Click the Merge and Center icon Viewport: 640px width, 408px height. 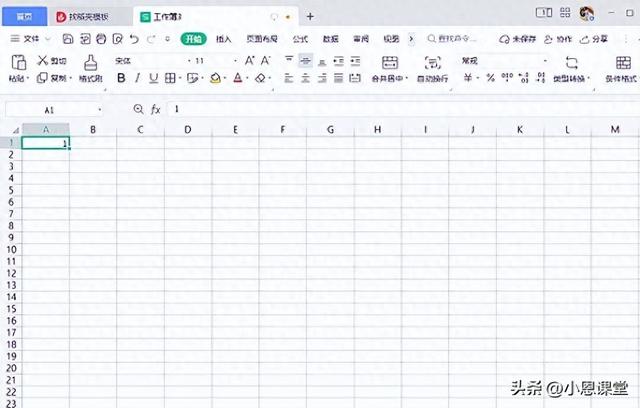(389, 62)
